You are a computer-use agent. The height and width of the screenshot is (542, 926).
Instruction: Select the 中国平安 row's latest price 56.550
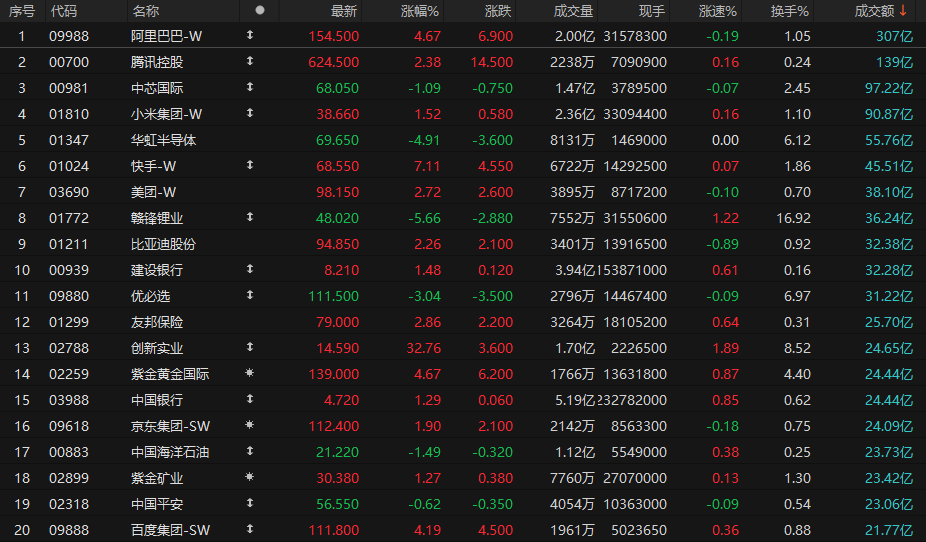click(x=337, y=504)
